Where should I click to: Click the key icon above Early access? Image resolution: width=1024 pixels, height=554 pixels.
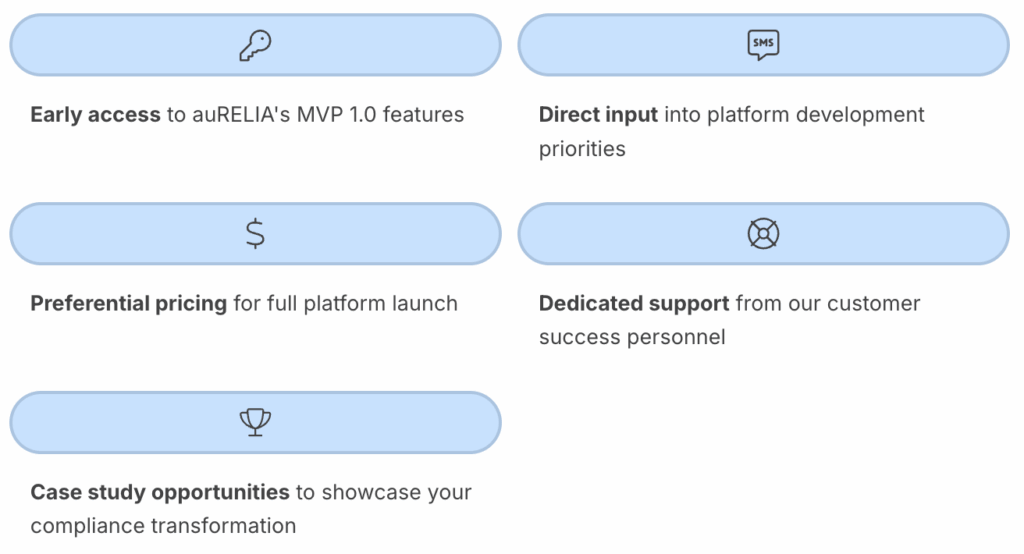click(x=255, y=45)
